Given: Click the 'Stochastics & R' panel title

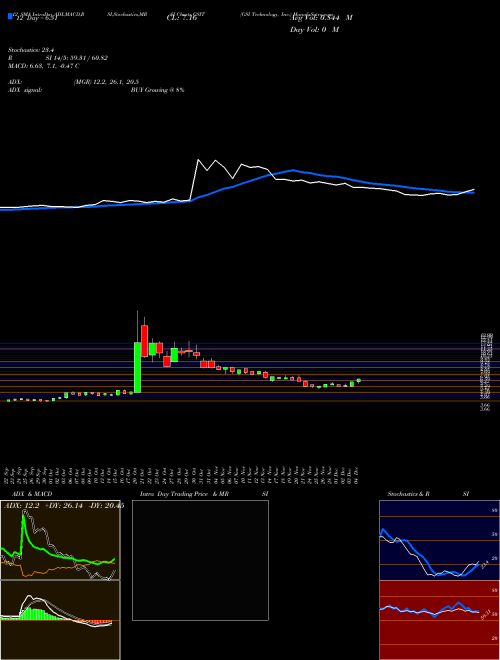Looking at the screenshot, I should tap(409, 494).
